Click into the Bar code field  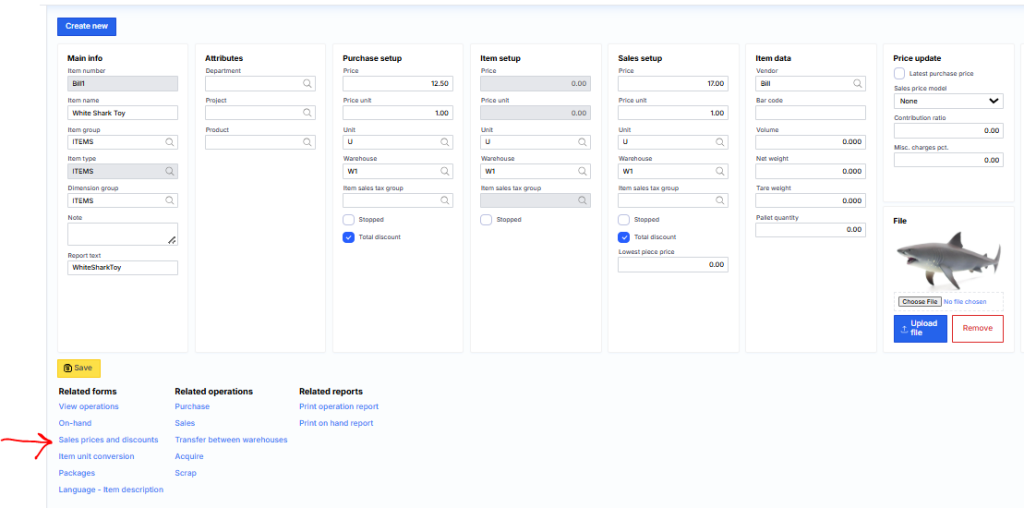pyautogui.click(x=810, y=113)
